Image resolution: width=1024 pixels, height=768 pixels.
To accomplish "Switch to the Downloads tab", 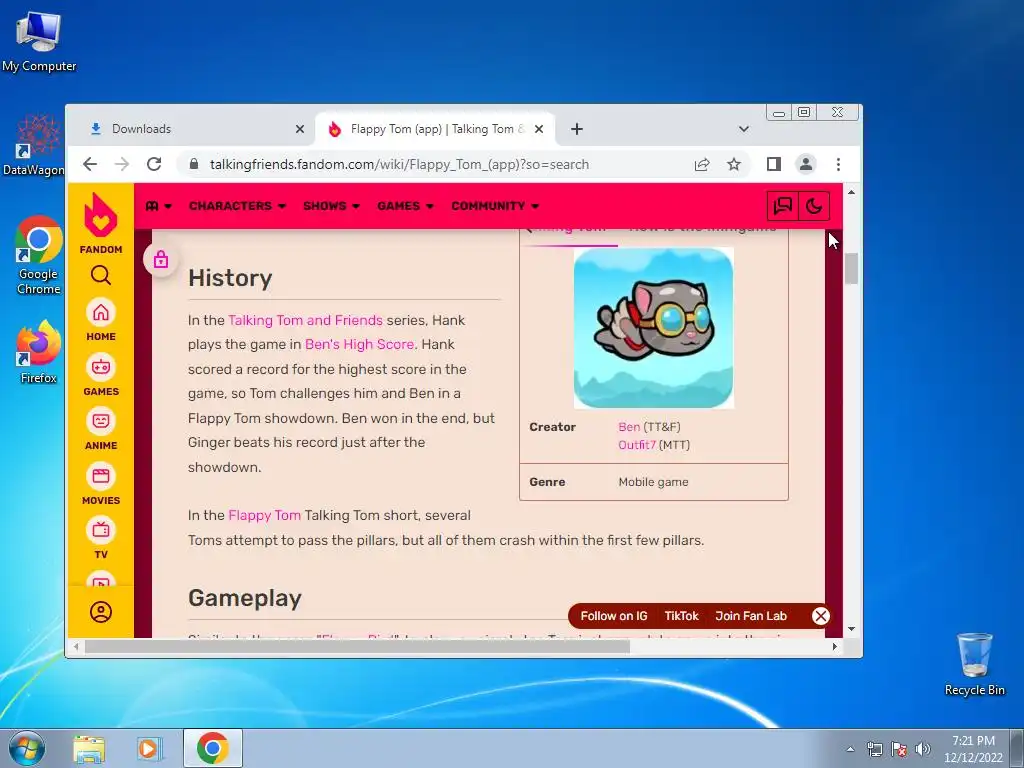I will 191,129.
